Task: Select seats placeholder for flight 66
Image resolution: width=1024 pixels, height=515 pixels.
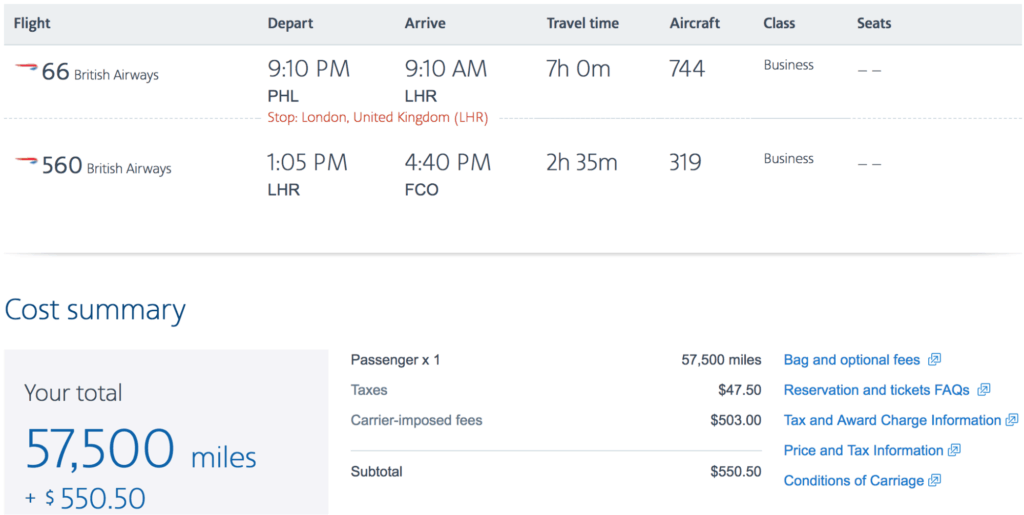Action: tap(869, 70)
